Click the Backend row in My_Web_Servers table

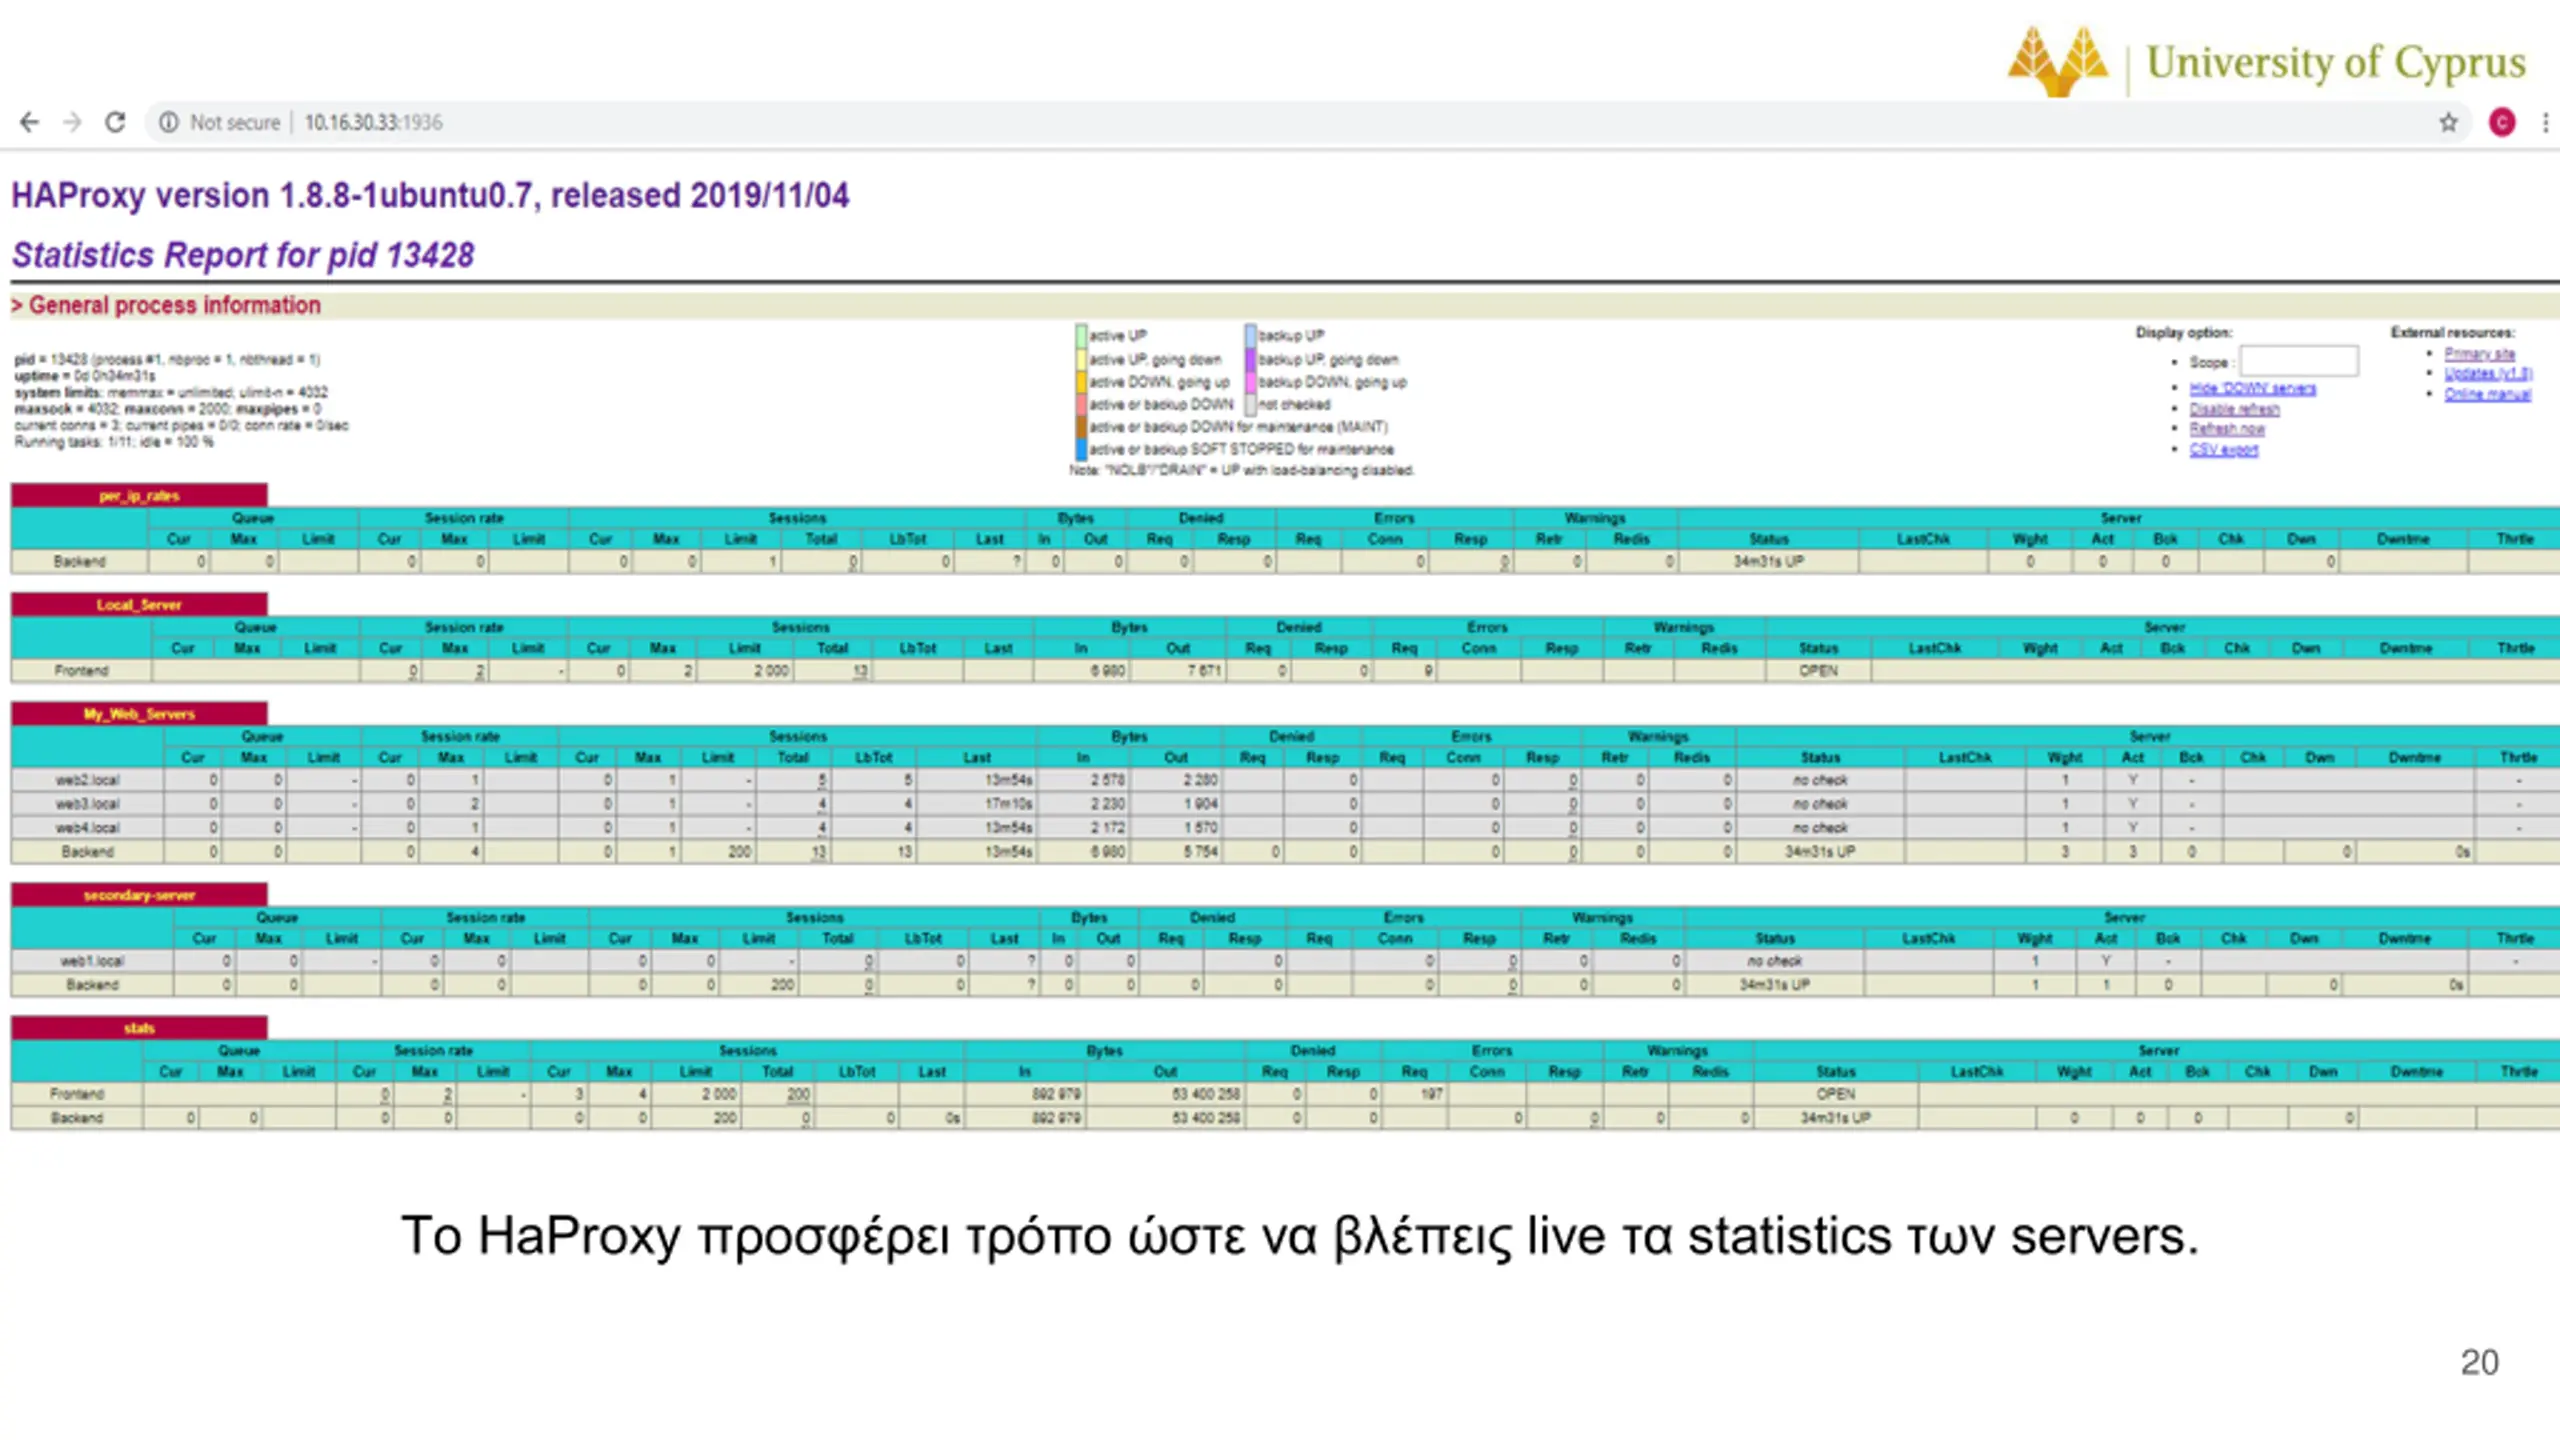(x=1285, y=851)
